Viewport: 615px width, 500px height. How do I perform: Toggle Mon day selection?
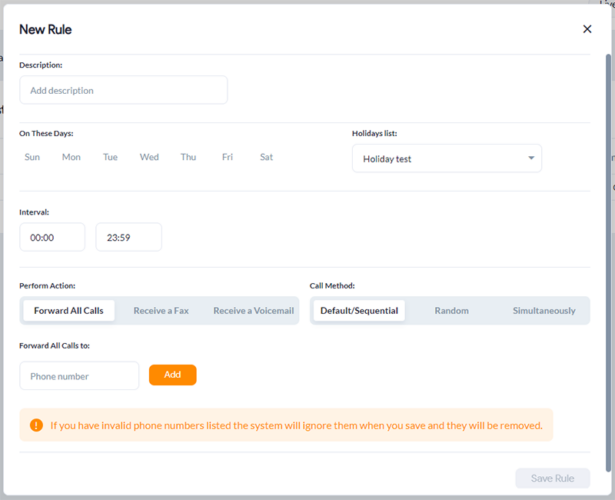pos(71,157)
